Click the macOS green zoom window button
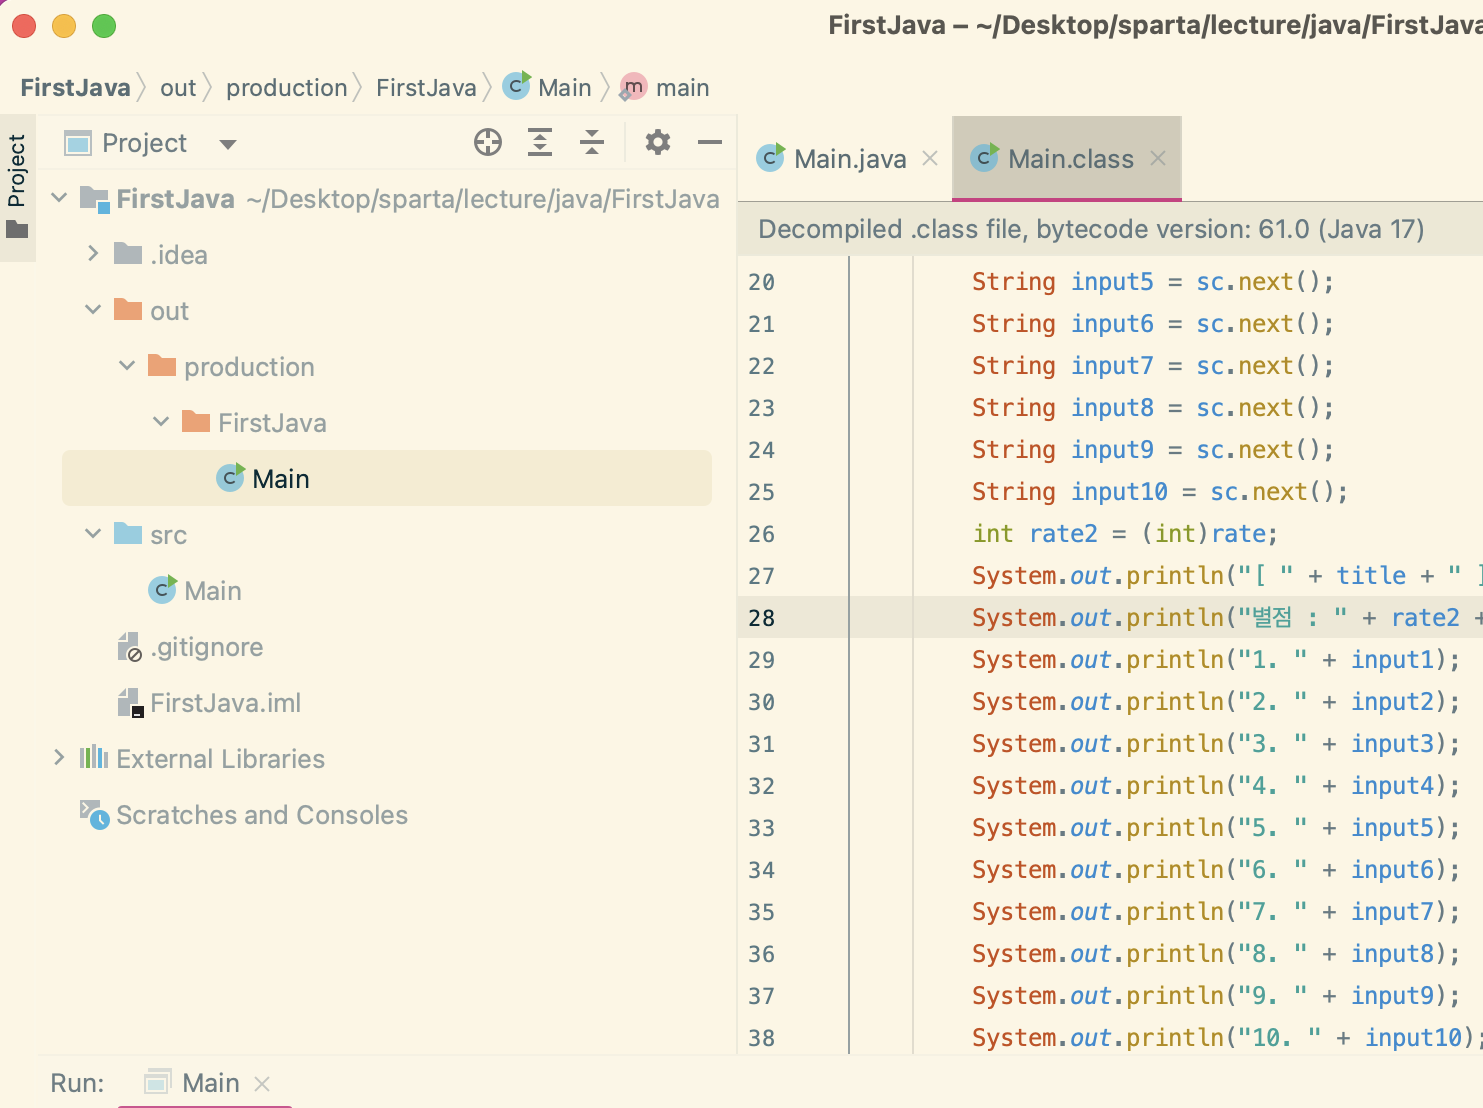Screen dimensions: 1483x1108 [x=104, y=26]
